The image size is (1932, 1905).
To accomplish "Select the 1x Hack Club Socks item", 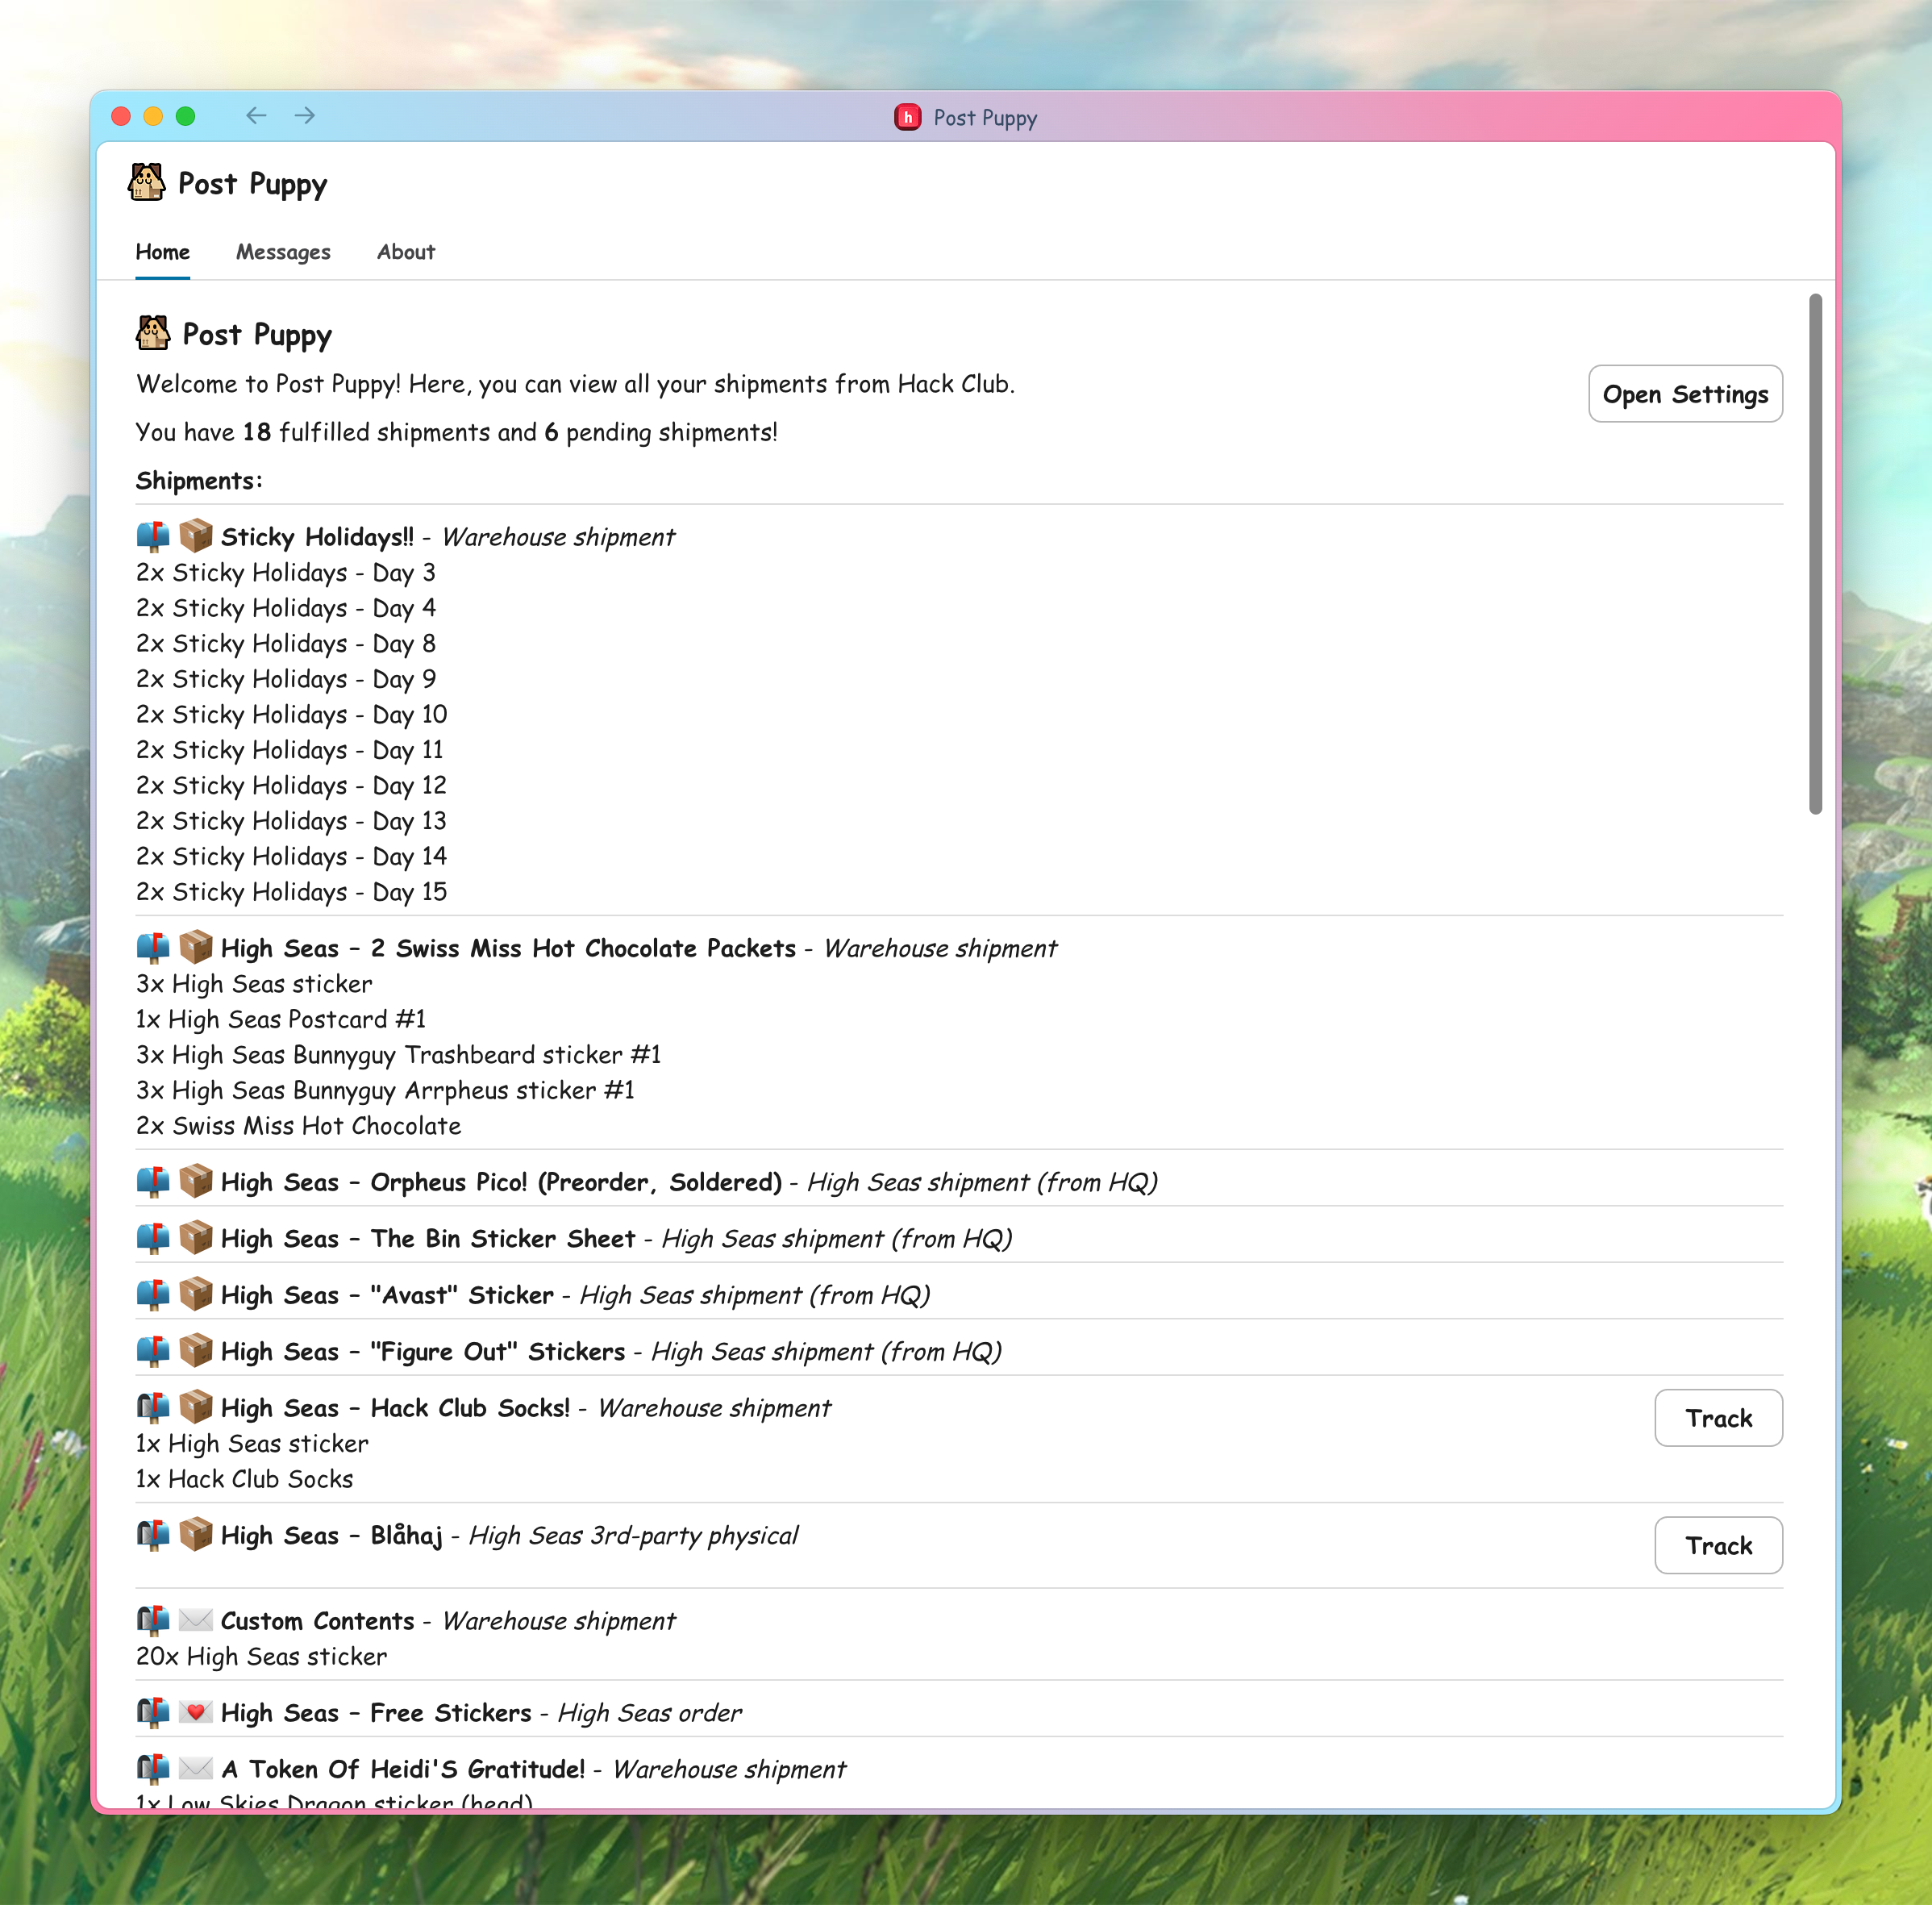I will coord(245,1479).
